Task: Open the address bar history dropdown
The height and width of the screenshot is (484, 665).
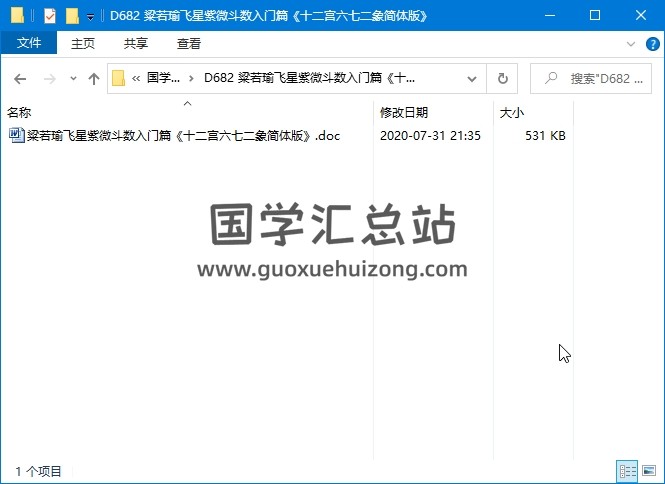Action: (474, 78)
